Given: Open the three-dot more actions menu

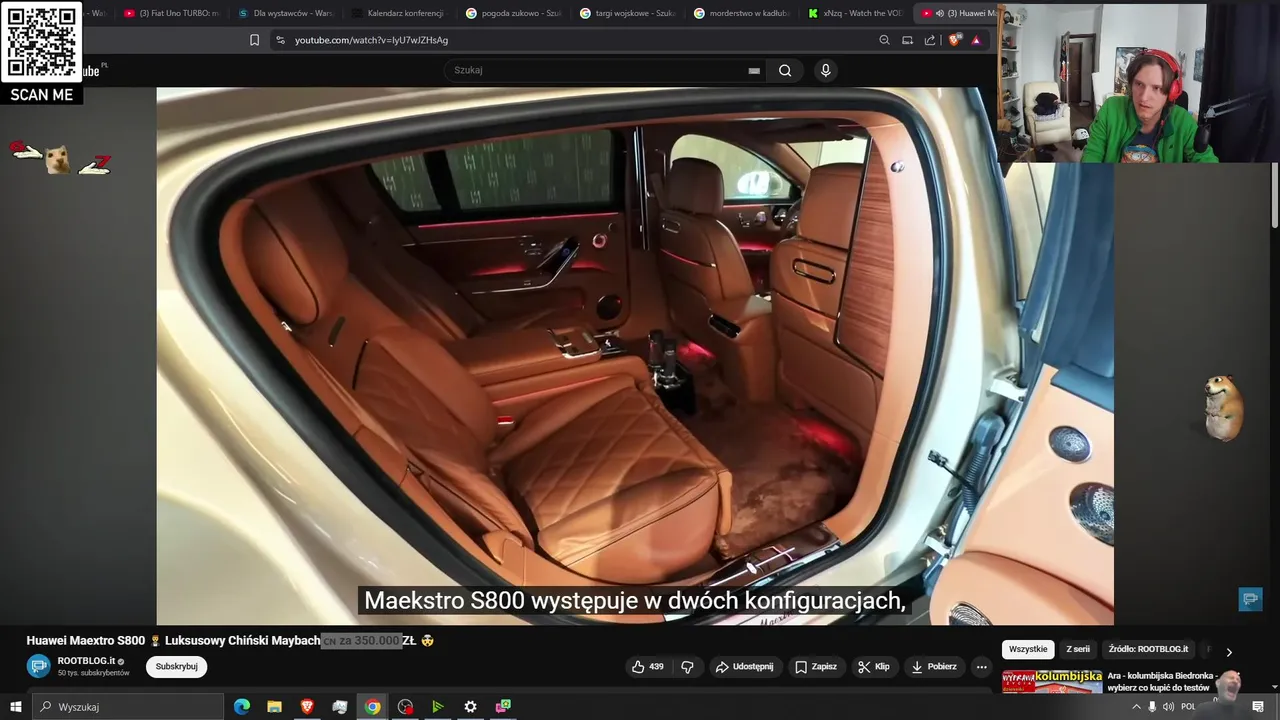Looking at the screenshot, I should (981, 667).
